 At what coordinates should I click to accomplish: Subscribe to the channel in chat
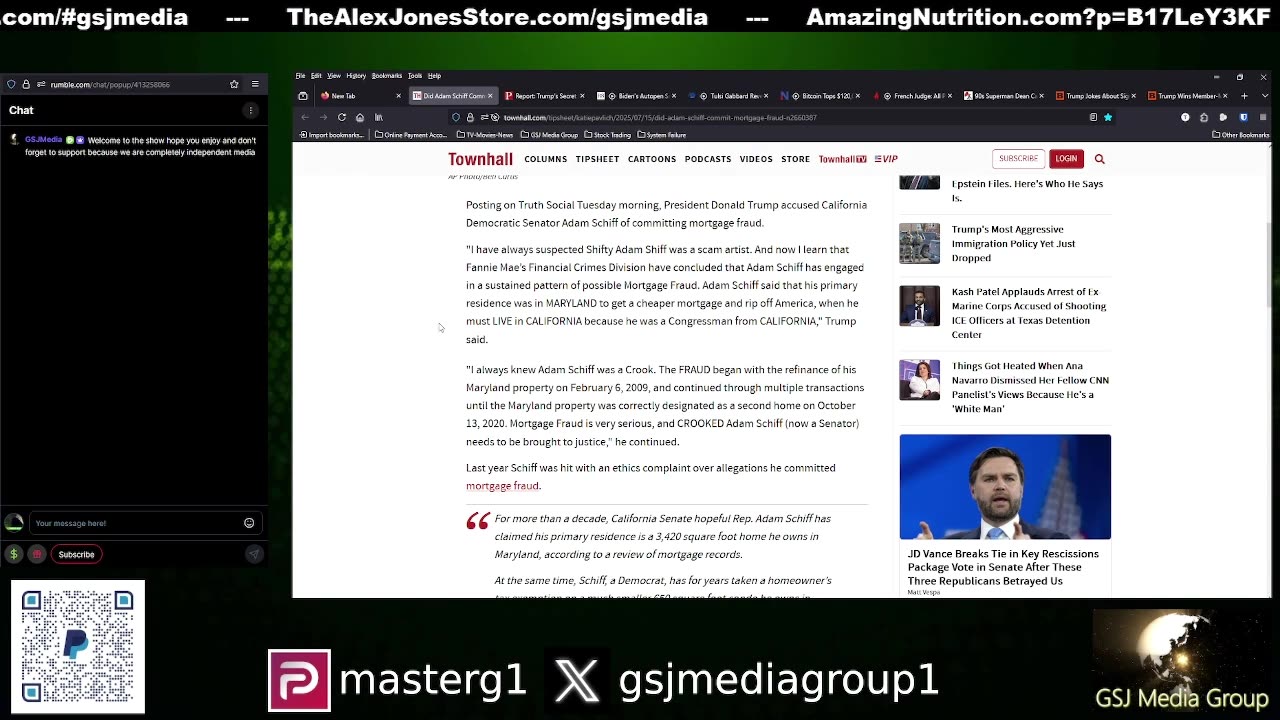click(x=76, y=554)
